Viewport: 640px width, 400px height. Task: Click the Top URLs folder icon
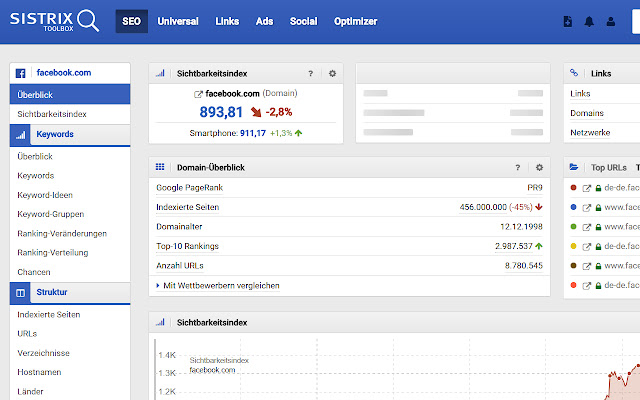[574, 167]
